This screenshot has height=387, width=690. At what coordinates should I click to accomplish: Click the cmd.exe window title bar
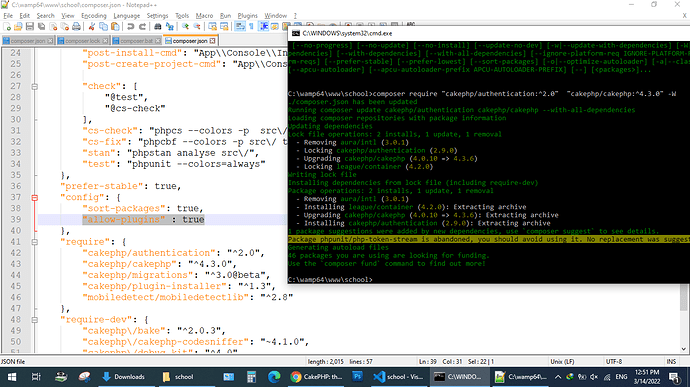pos(488,33)
